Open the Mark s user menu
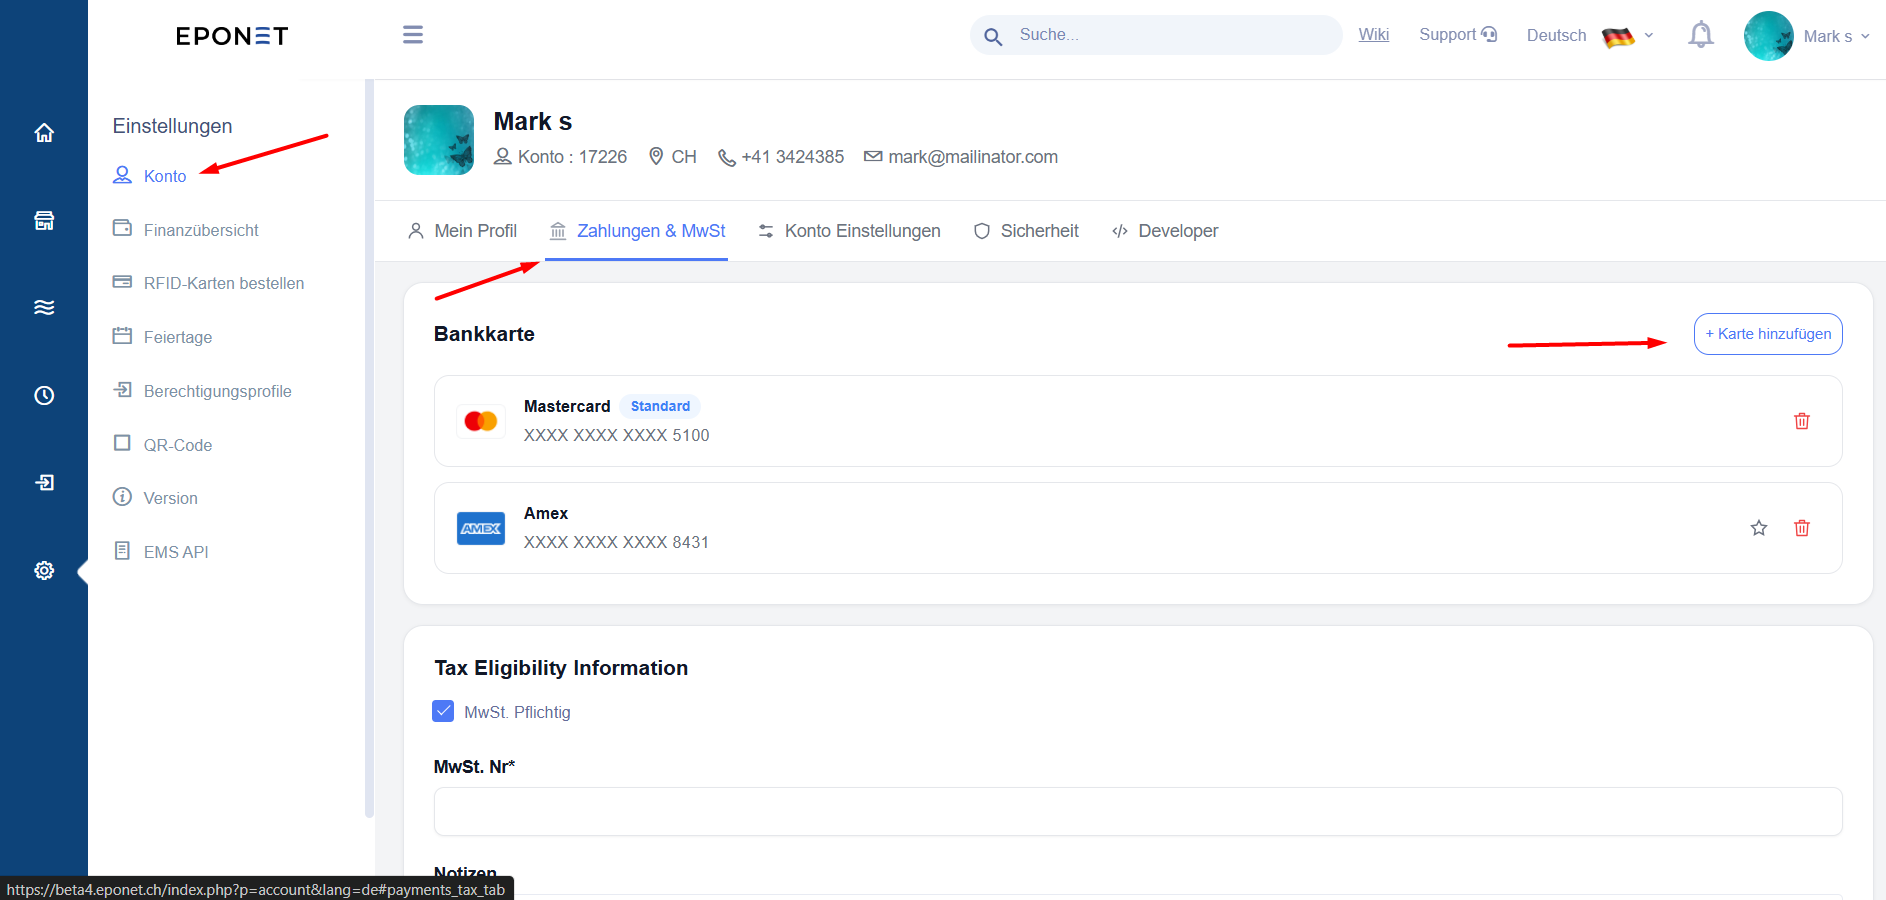This screenshot has width=1886, height=900. click(x=1807, y=36)
